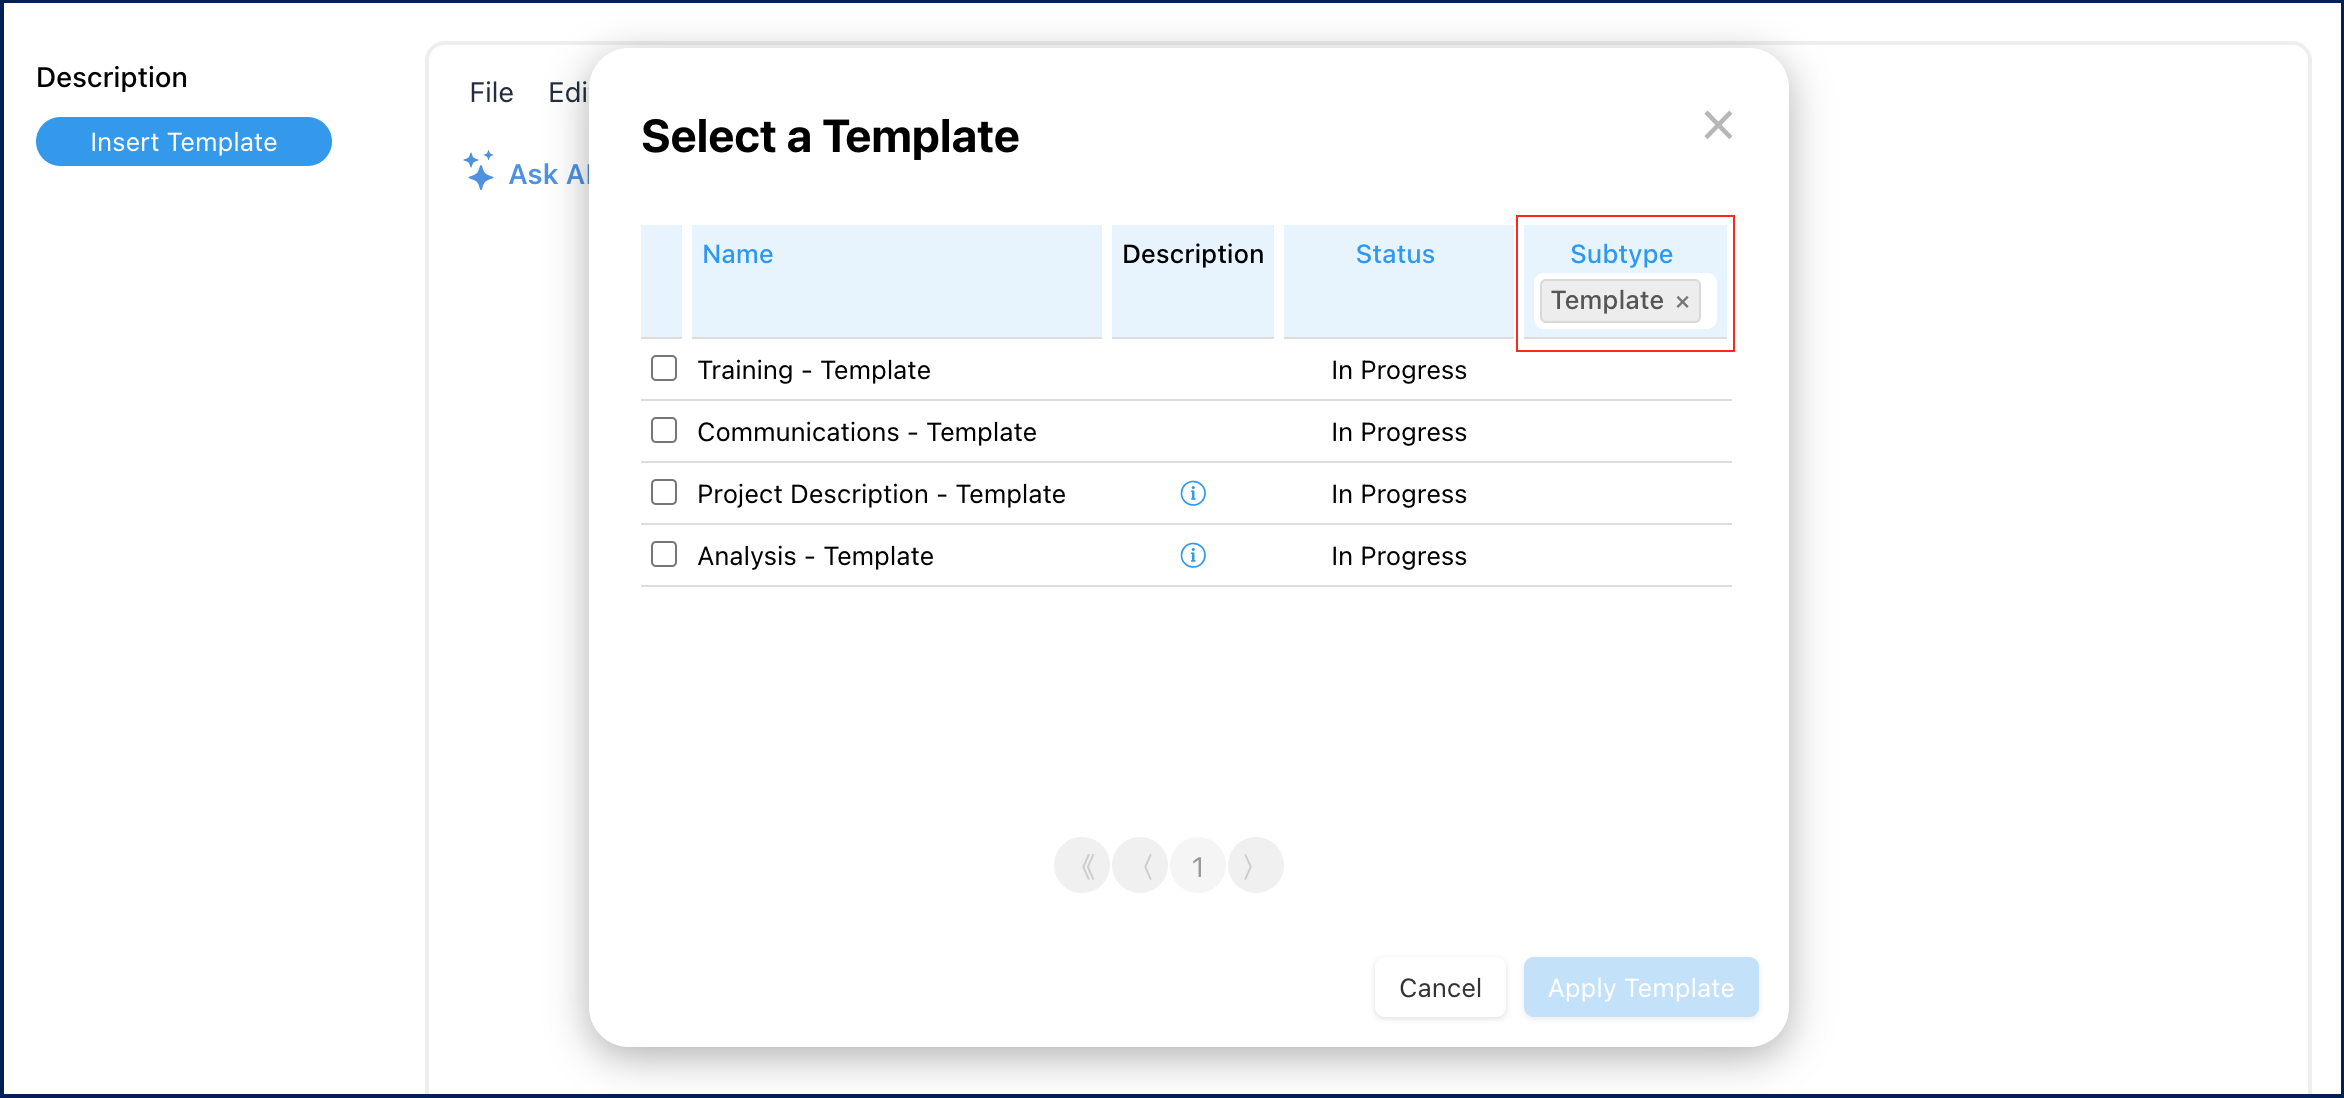Check the Analysis - Template checkbox

663,553
